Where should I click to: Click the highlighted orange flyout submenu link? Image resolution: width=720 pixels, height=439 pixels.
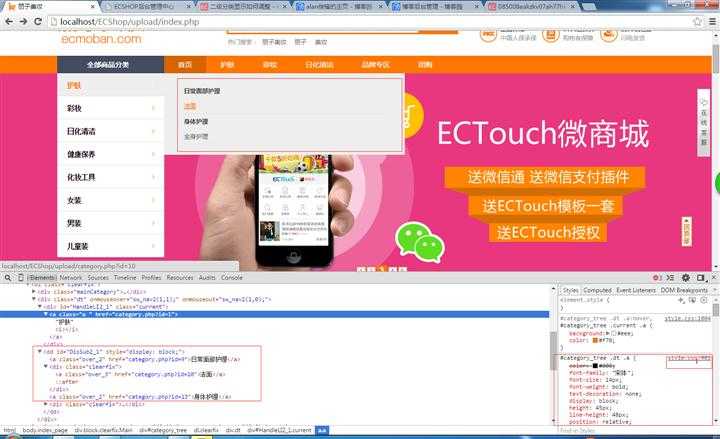(x=190, y=106)
